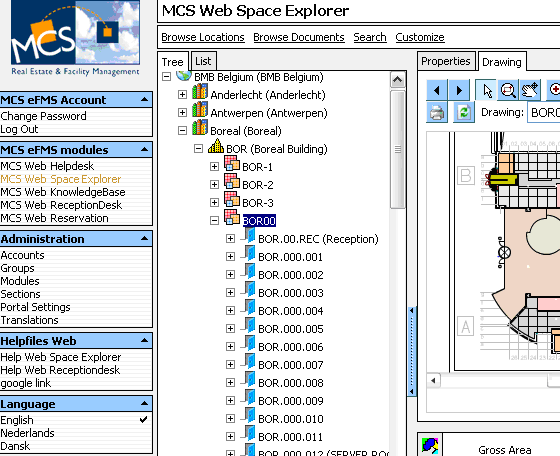Click the Anderlecht site buildings icon
This screenshot has height=456, width=560.
point(200,92)
